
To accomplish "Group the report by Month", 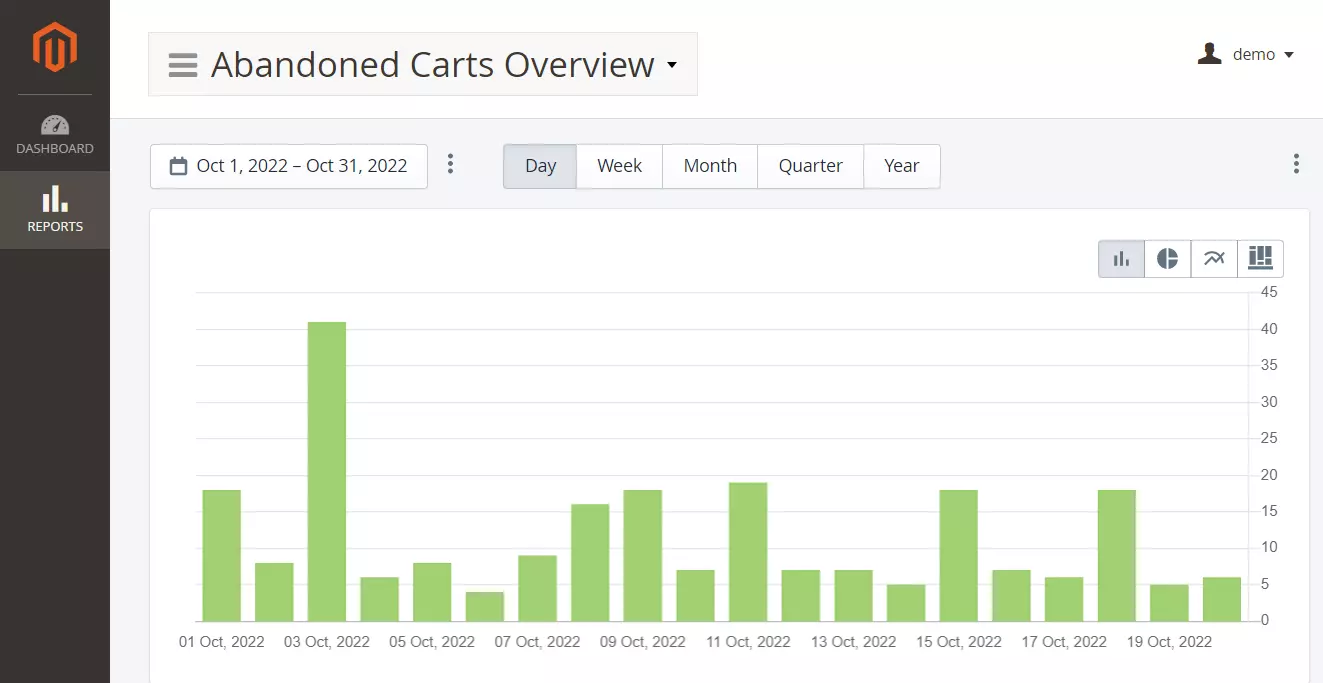I will pyautogui.click(x=710, y=166).
